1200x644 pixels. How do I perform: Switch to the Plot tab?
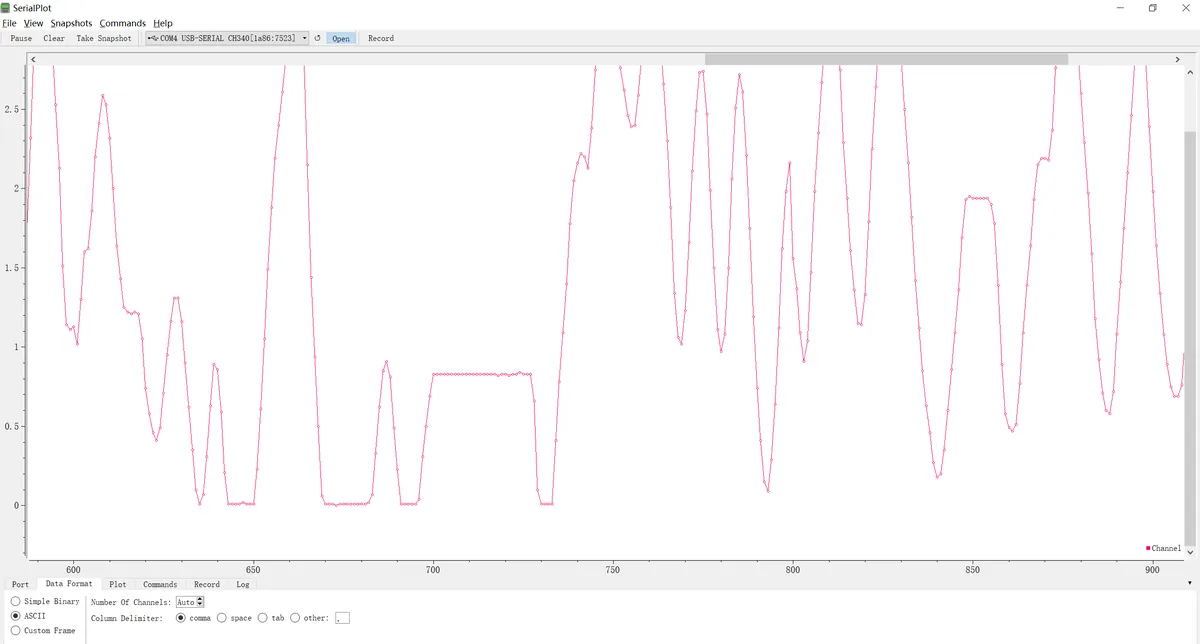click(118, 584)
